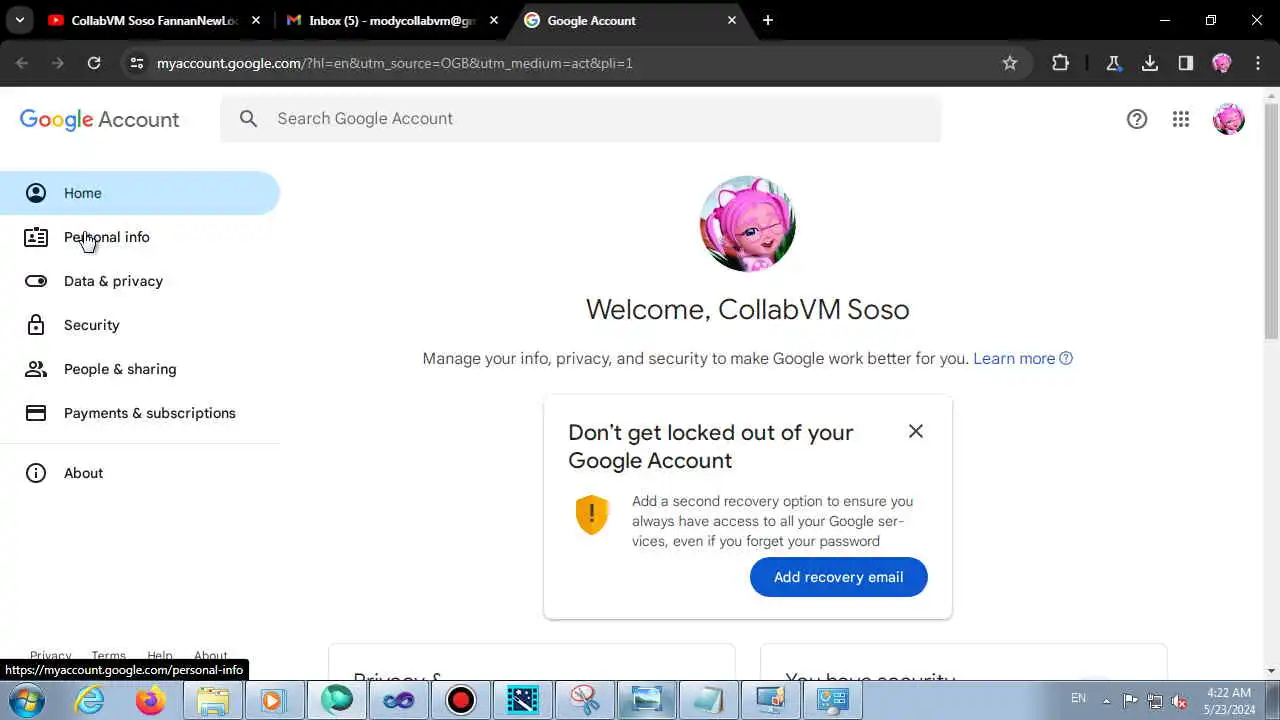This screenshot has width=1280, height=720.
Task: Close the Google Account tab
Action: pyautogui.click(x=732, y=20)
